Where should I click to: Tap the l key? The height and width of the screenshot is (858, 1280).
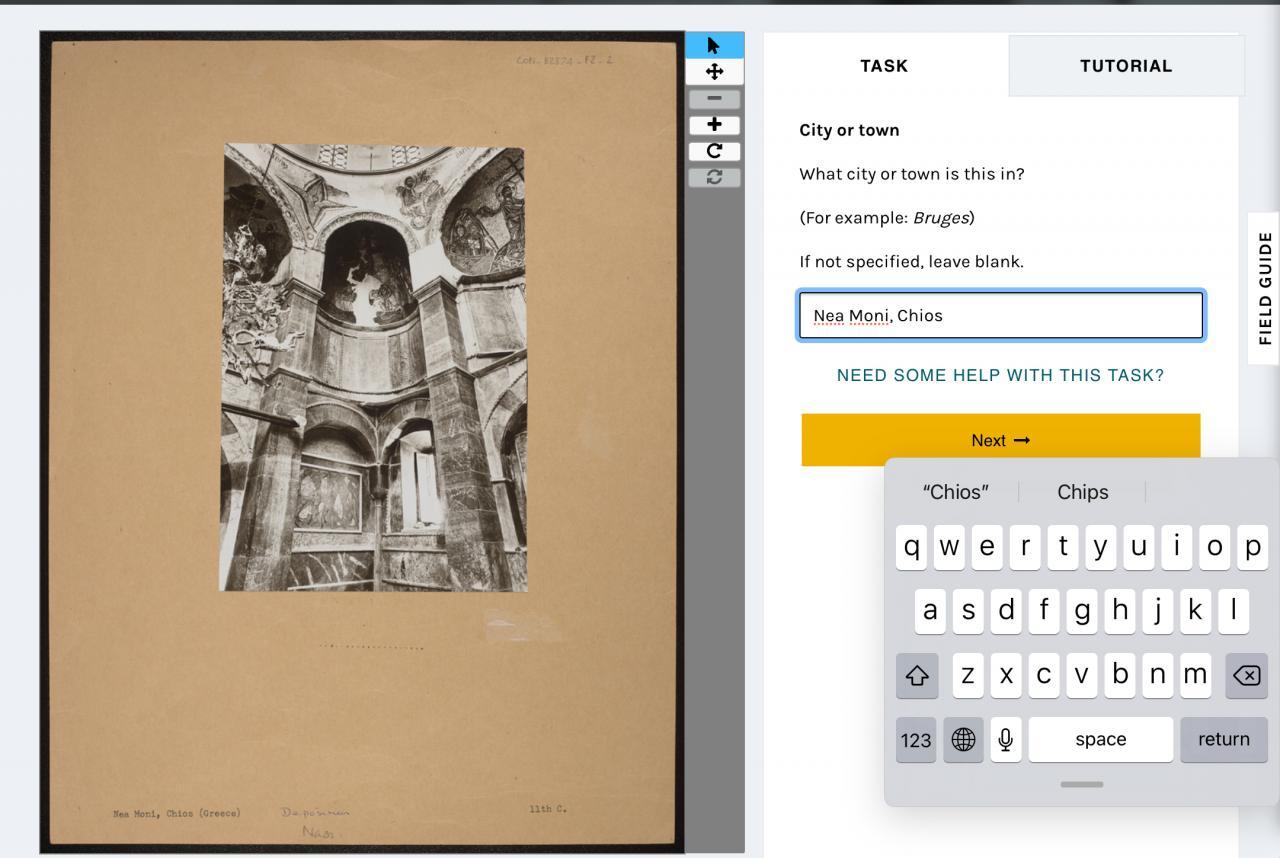click(1234, 610)
